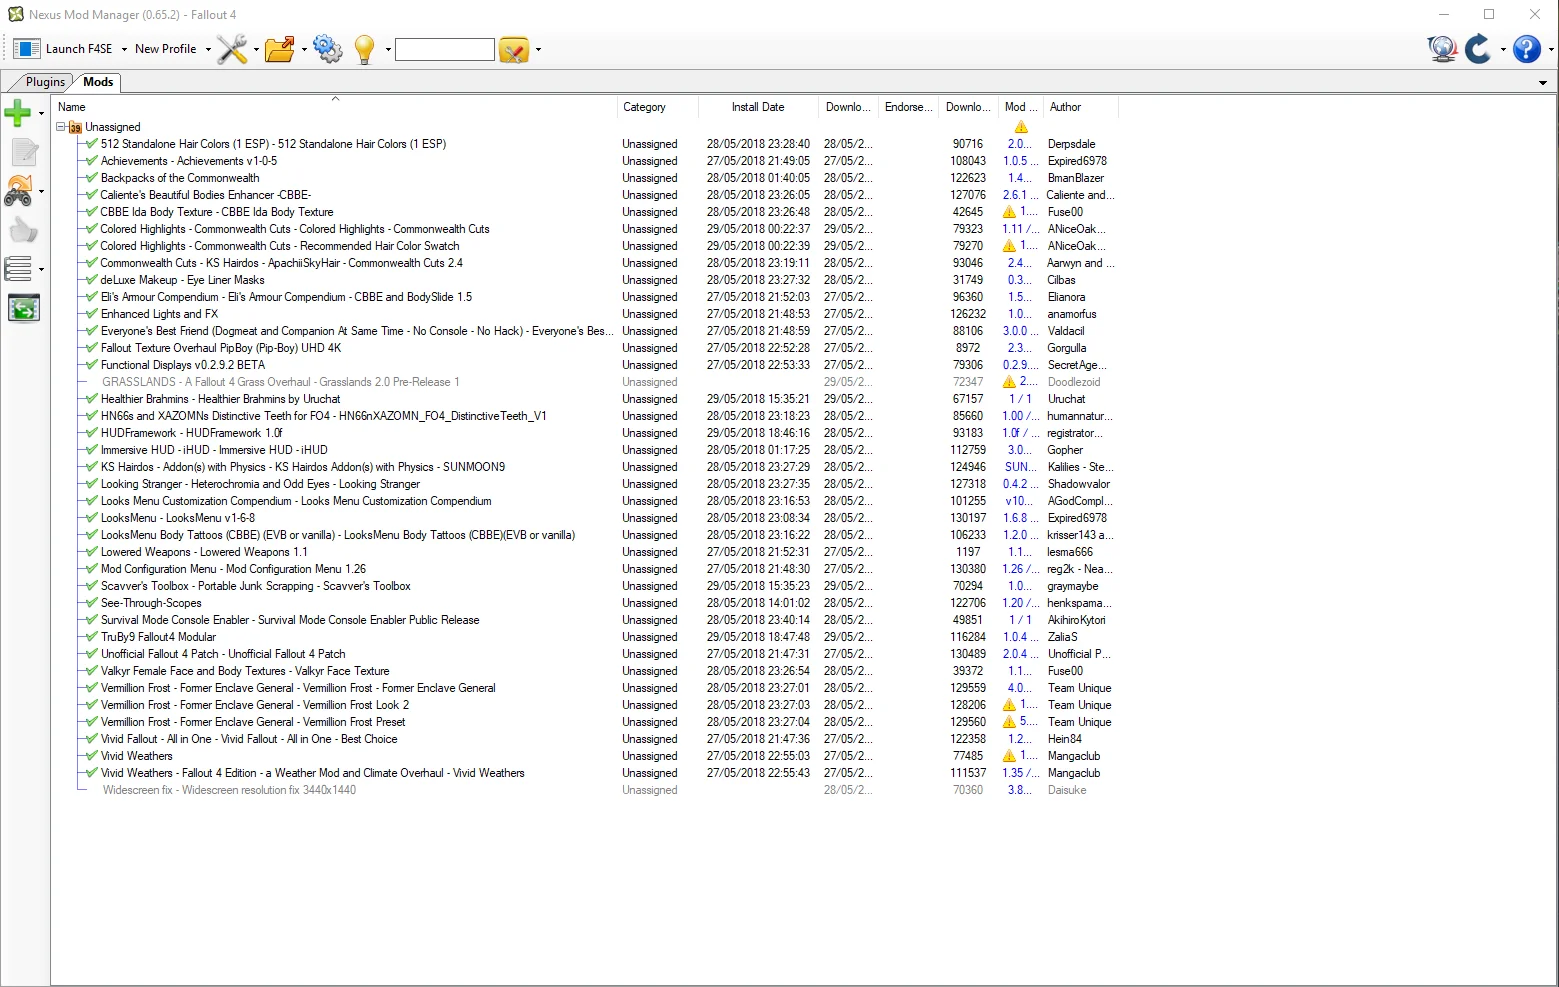Image resolution: width=1559 pixels, height=987 pixels.
Task: Open the New Profile dropdown arrow
Action: tap(208, 49)
